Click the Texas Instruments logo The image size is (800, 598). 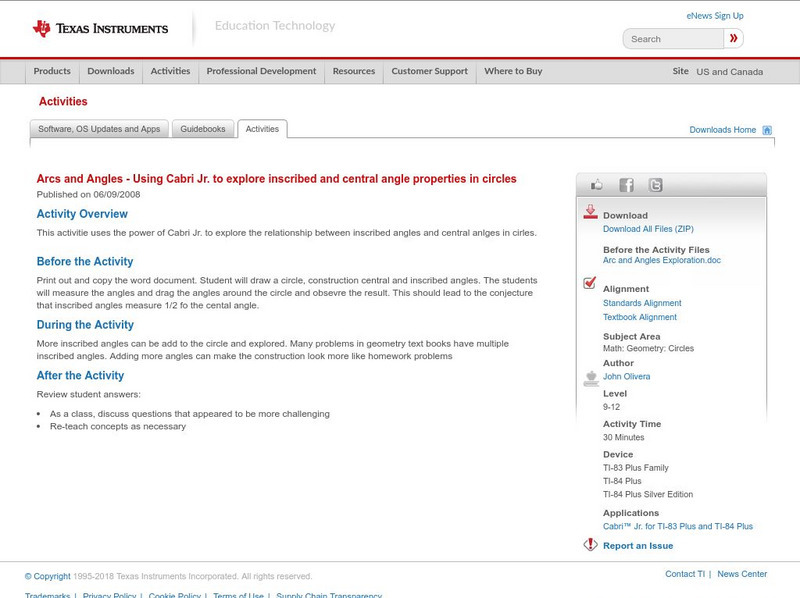point(100,29)
